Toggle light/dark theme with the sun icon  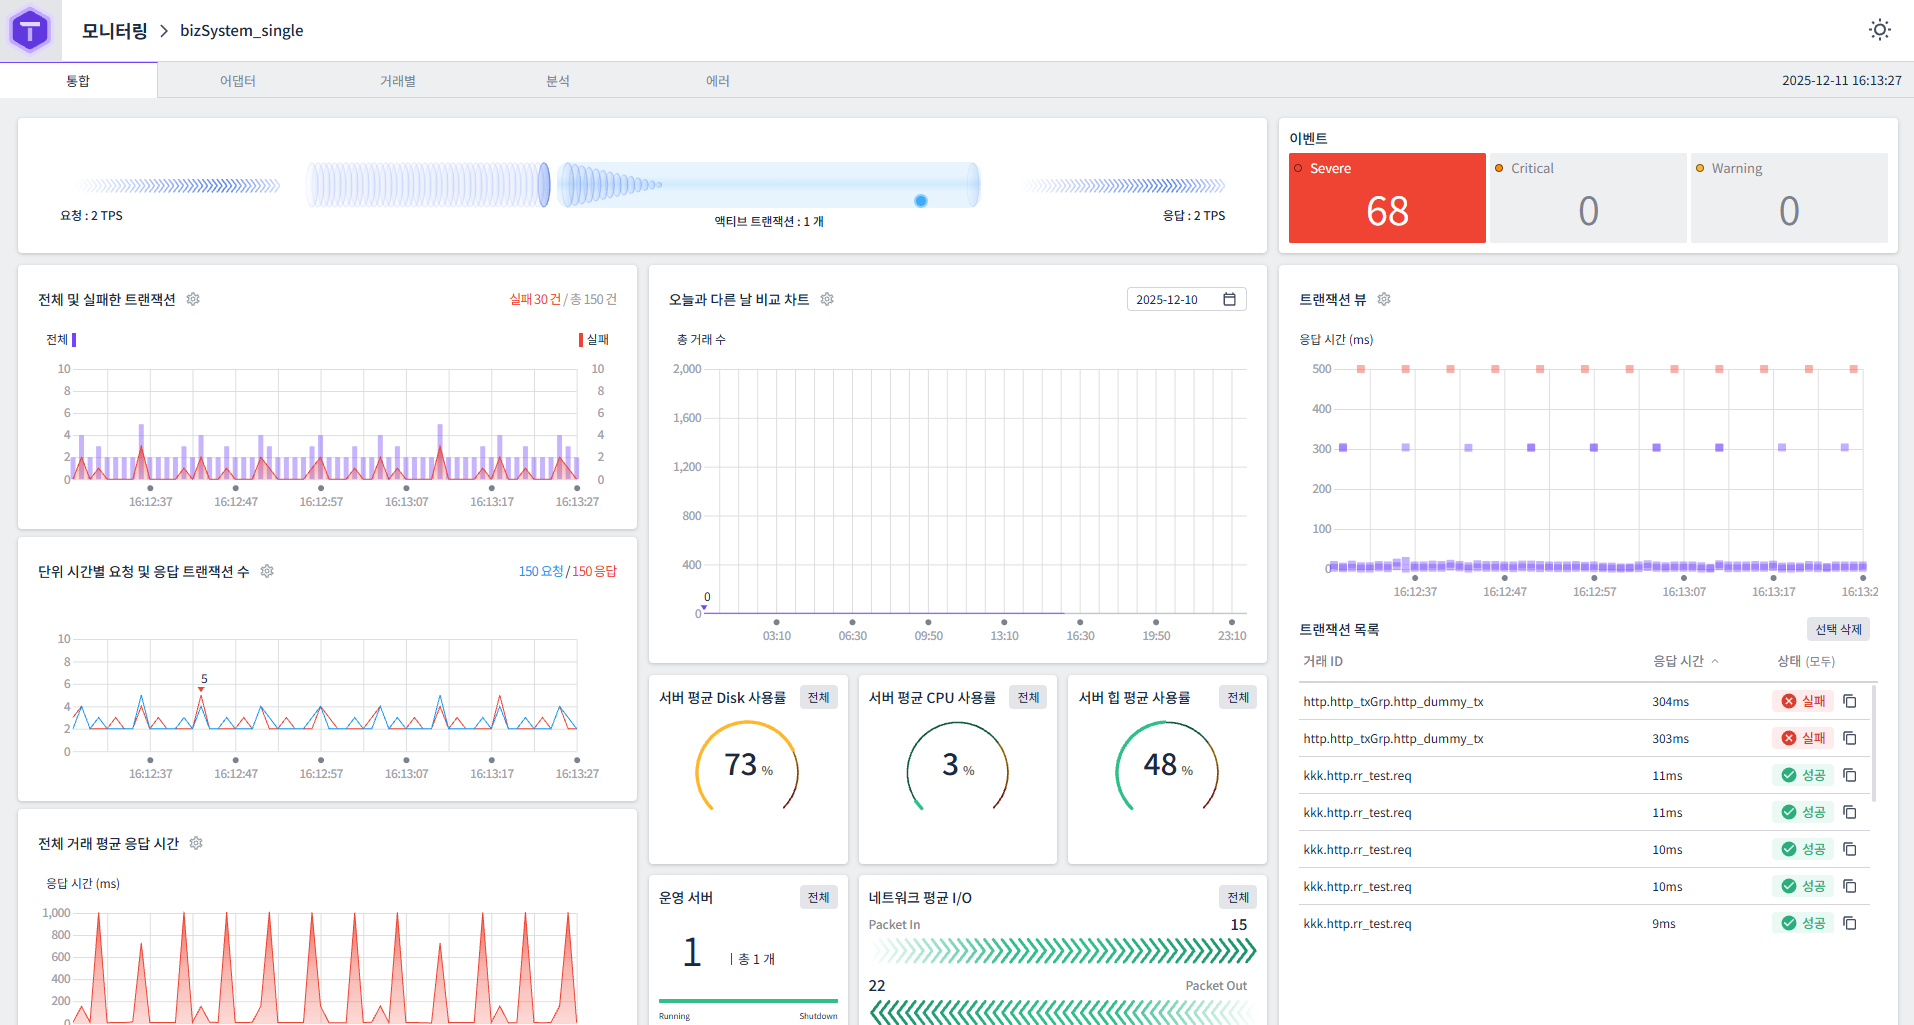click(x=1880, y=30)
